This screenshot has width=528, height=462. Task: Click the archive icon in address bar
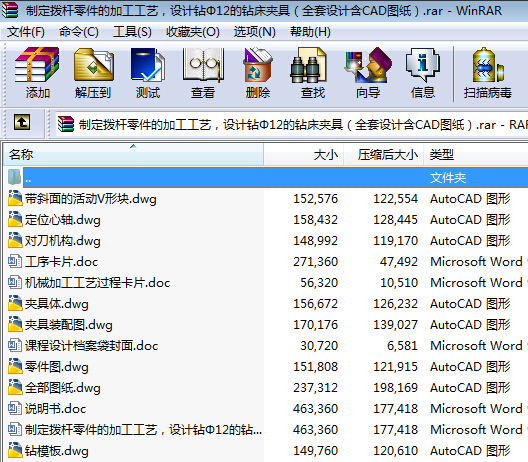[66, 124]
